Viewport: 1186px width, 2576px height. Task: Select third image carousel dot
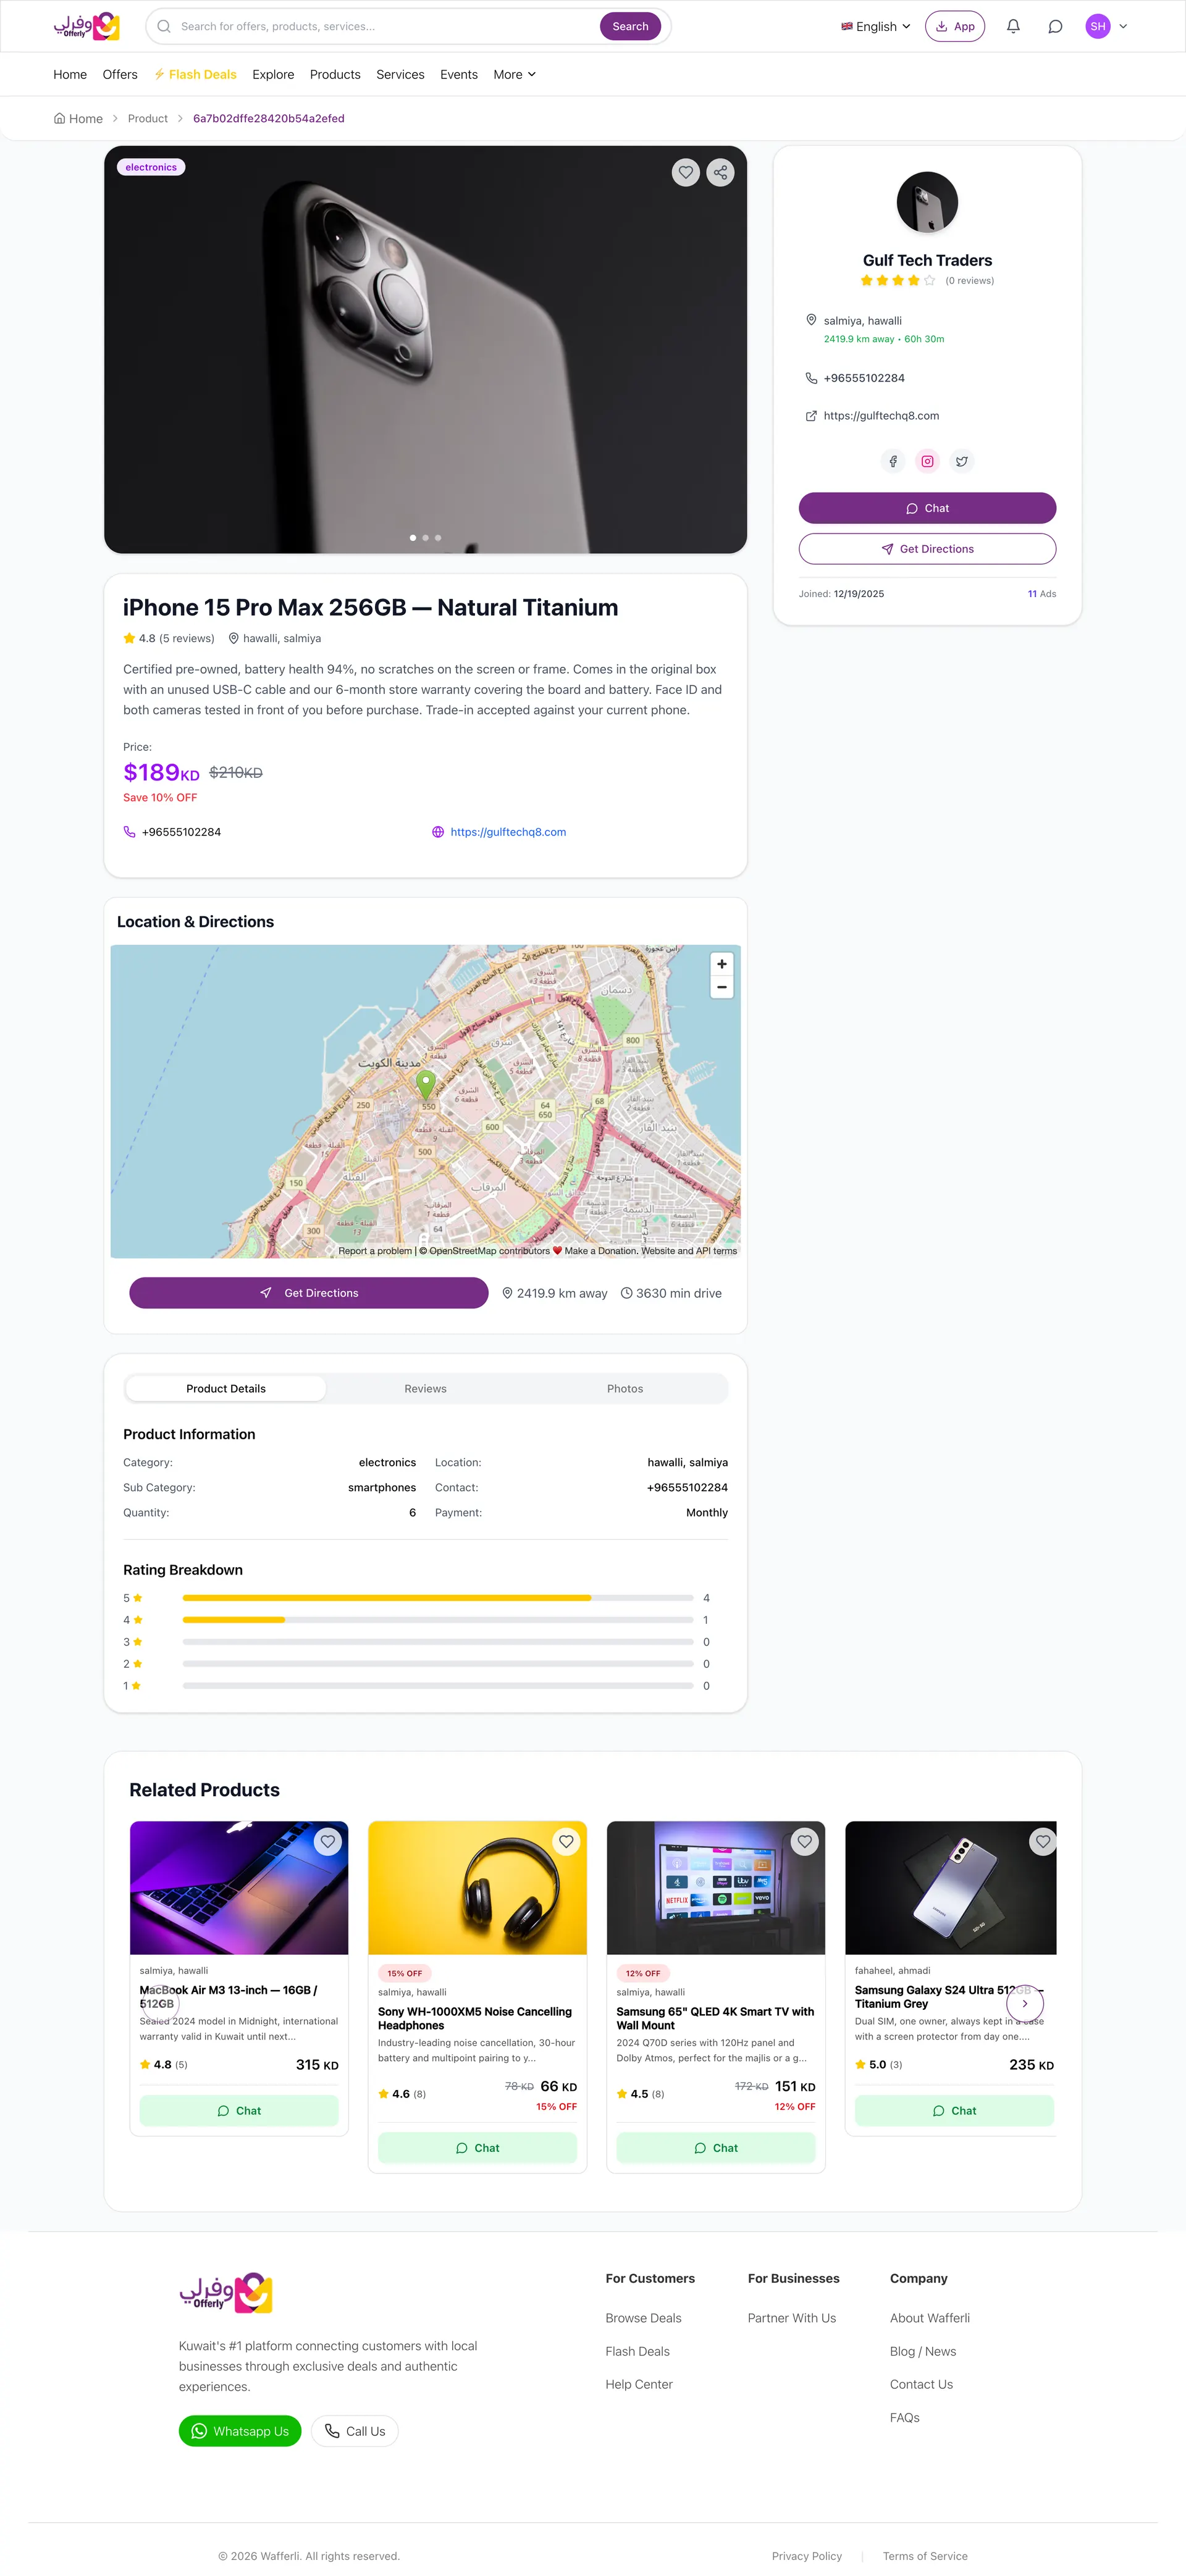438,538
